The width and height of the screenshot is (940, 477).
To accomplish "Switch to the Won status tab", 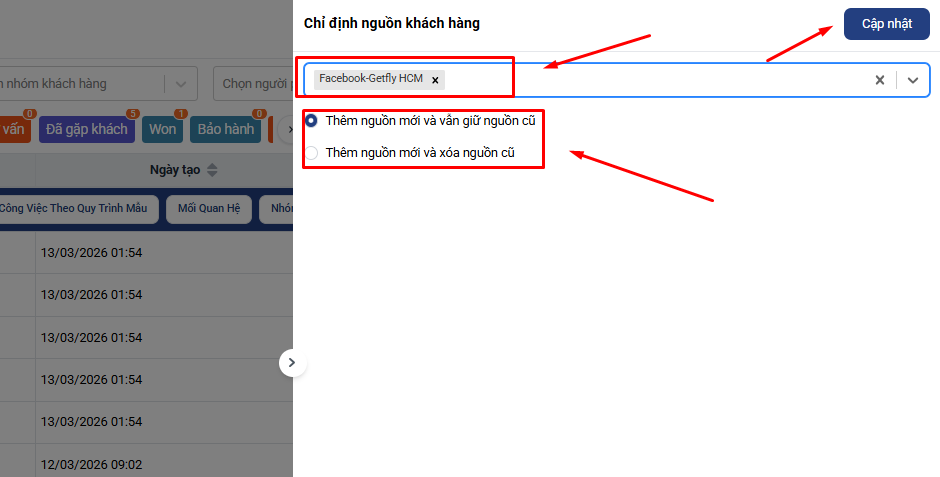I will 163,129.
